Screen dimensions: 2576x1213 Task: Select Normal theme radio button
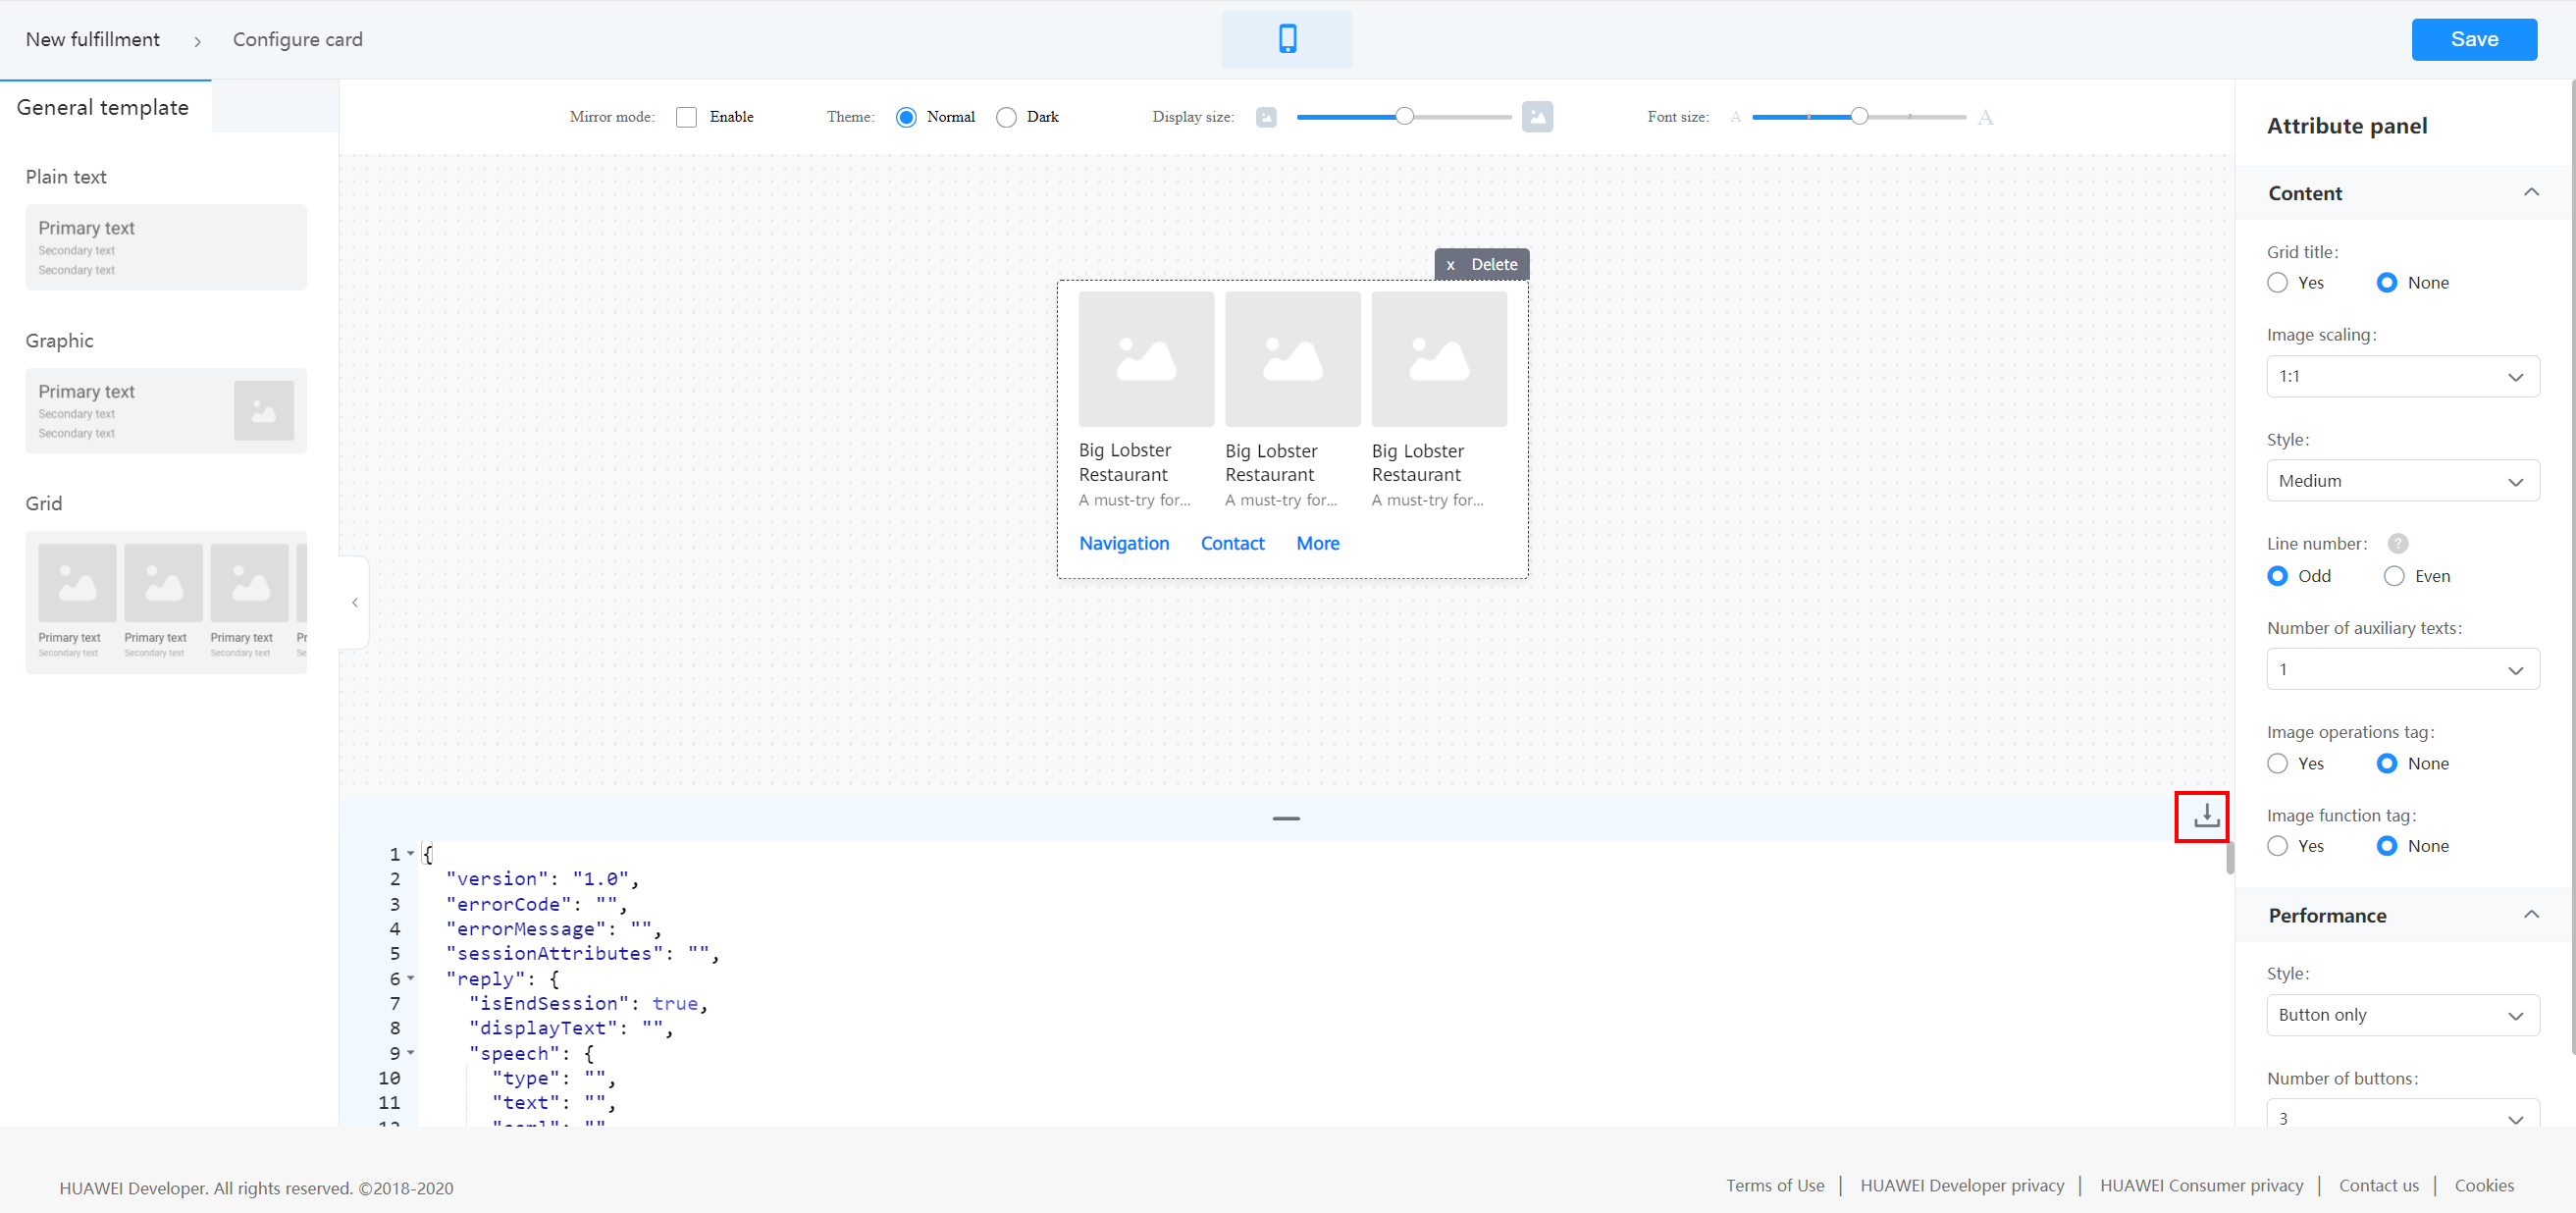coord(906,117)
